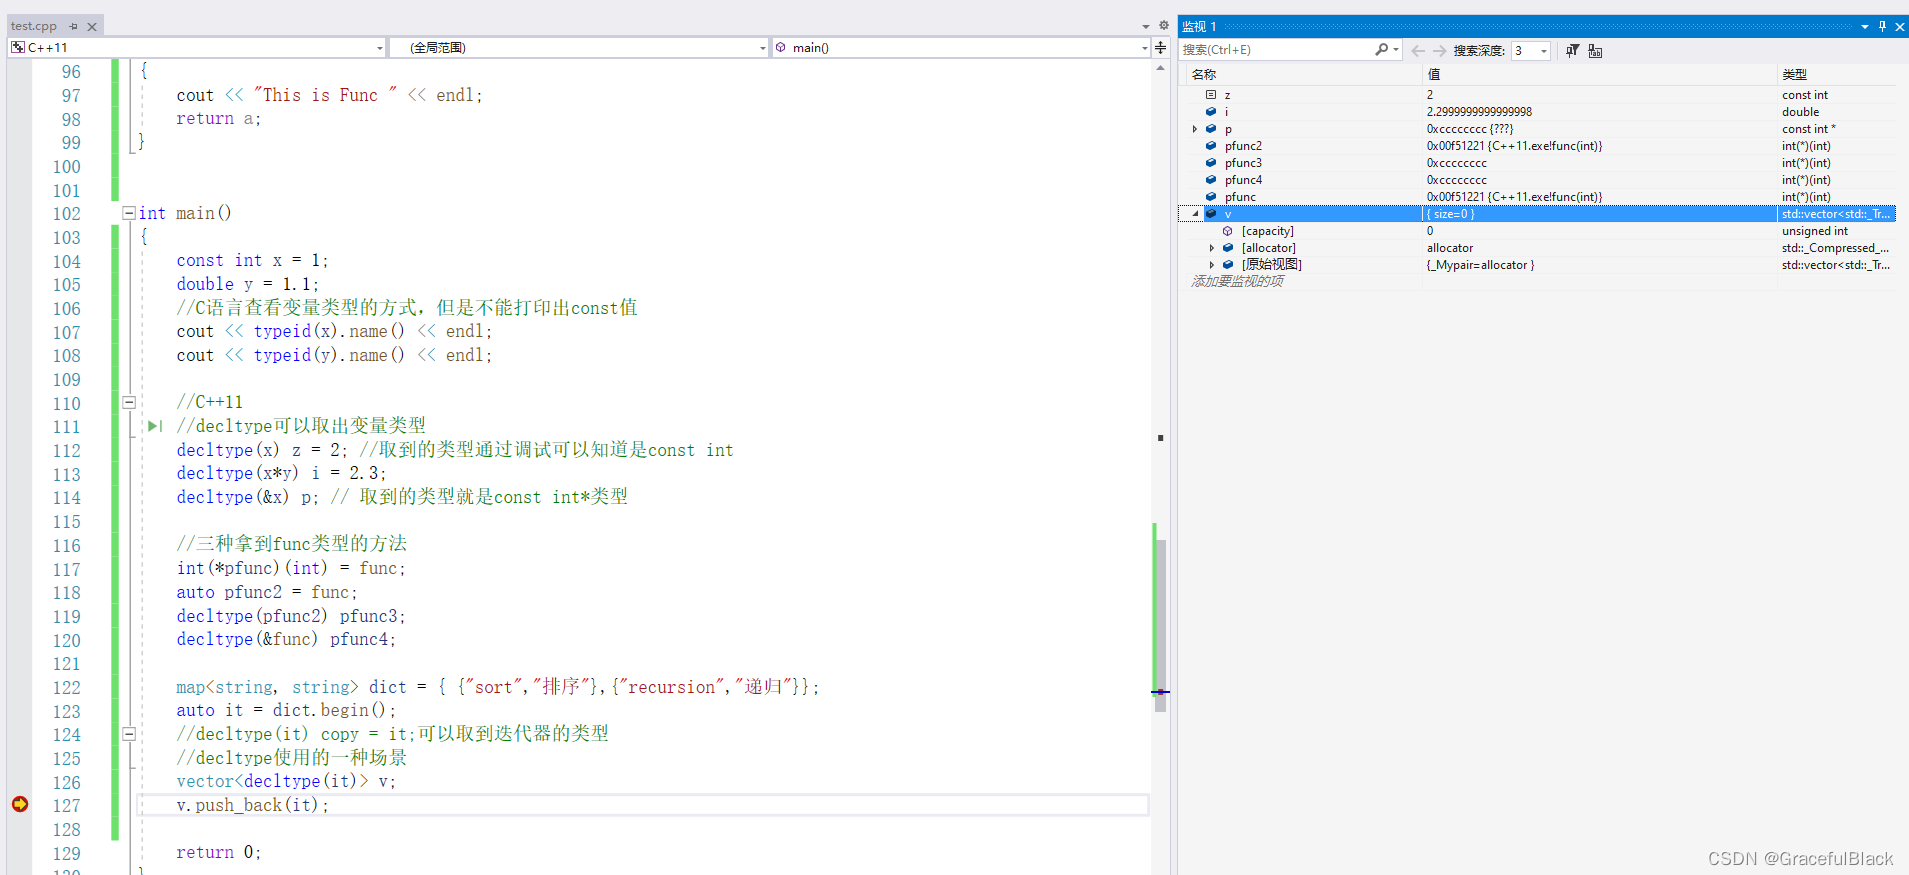1909x875 pixels.
Task: Click the search magnifier icon in the Watch panel
Action: (x=1381, y=49)
